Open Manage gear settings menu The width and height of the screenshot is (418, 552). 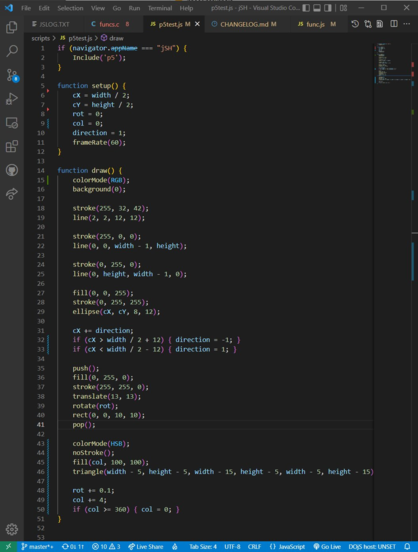12,529
